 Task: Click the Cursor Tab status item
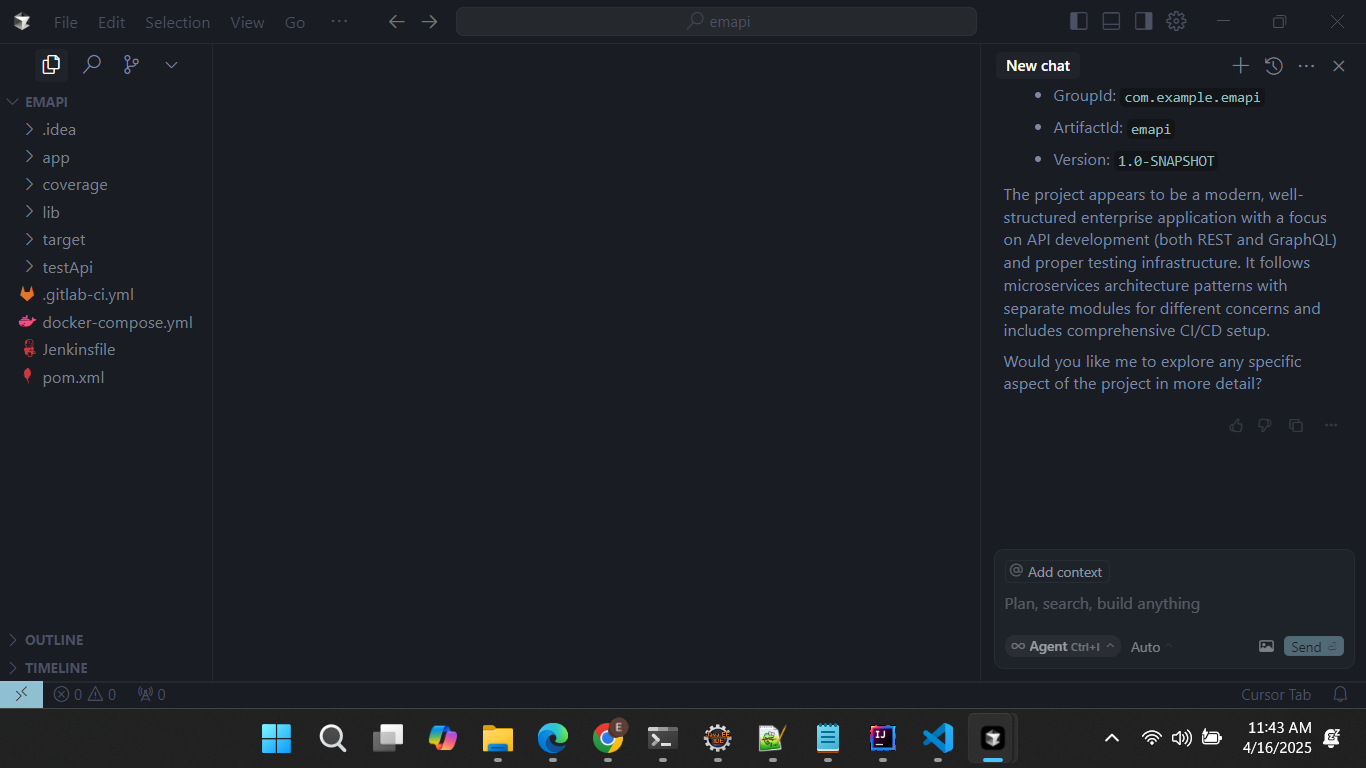(x=1276, y=694)
